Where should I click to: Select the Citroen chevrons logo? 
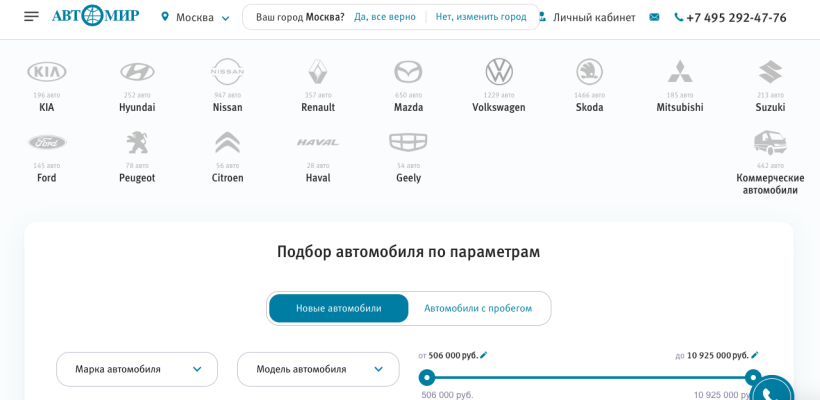227,142
